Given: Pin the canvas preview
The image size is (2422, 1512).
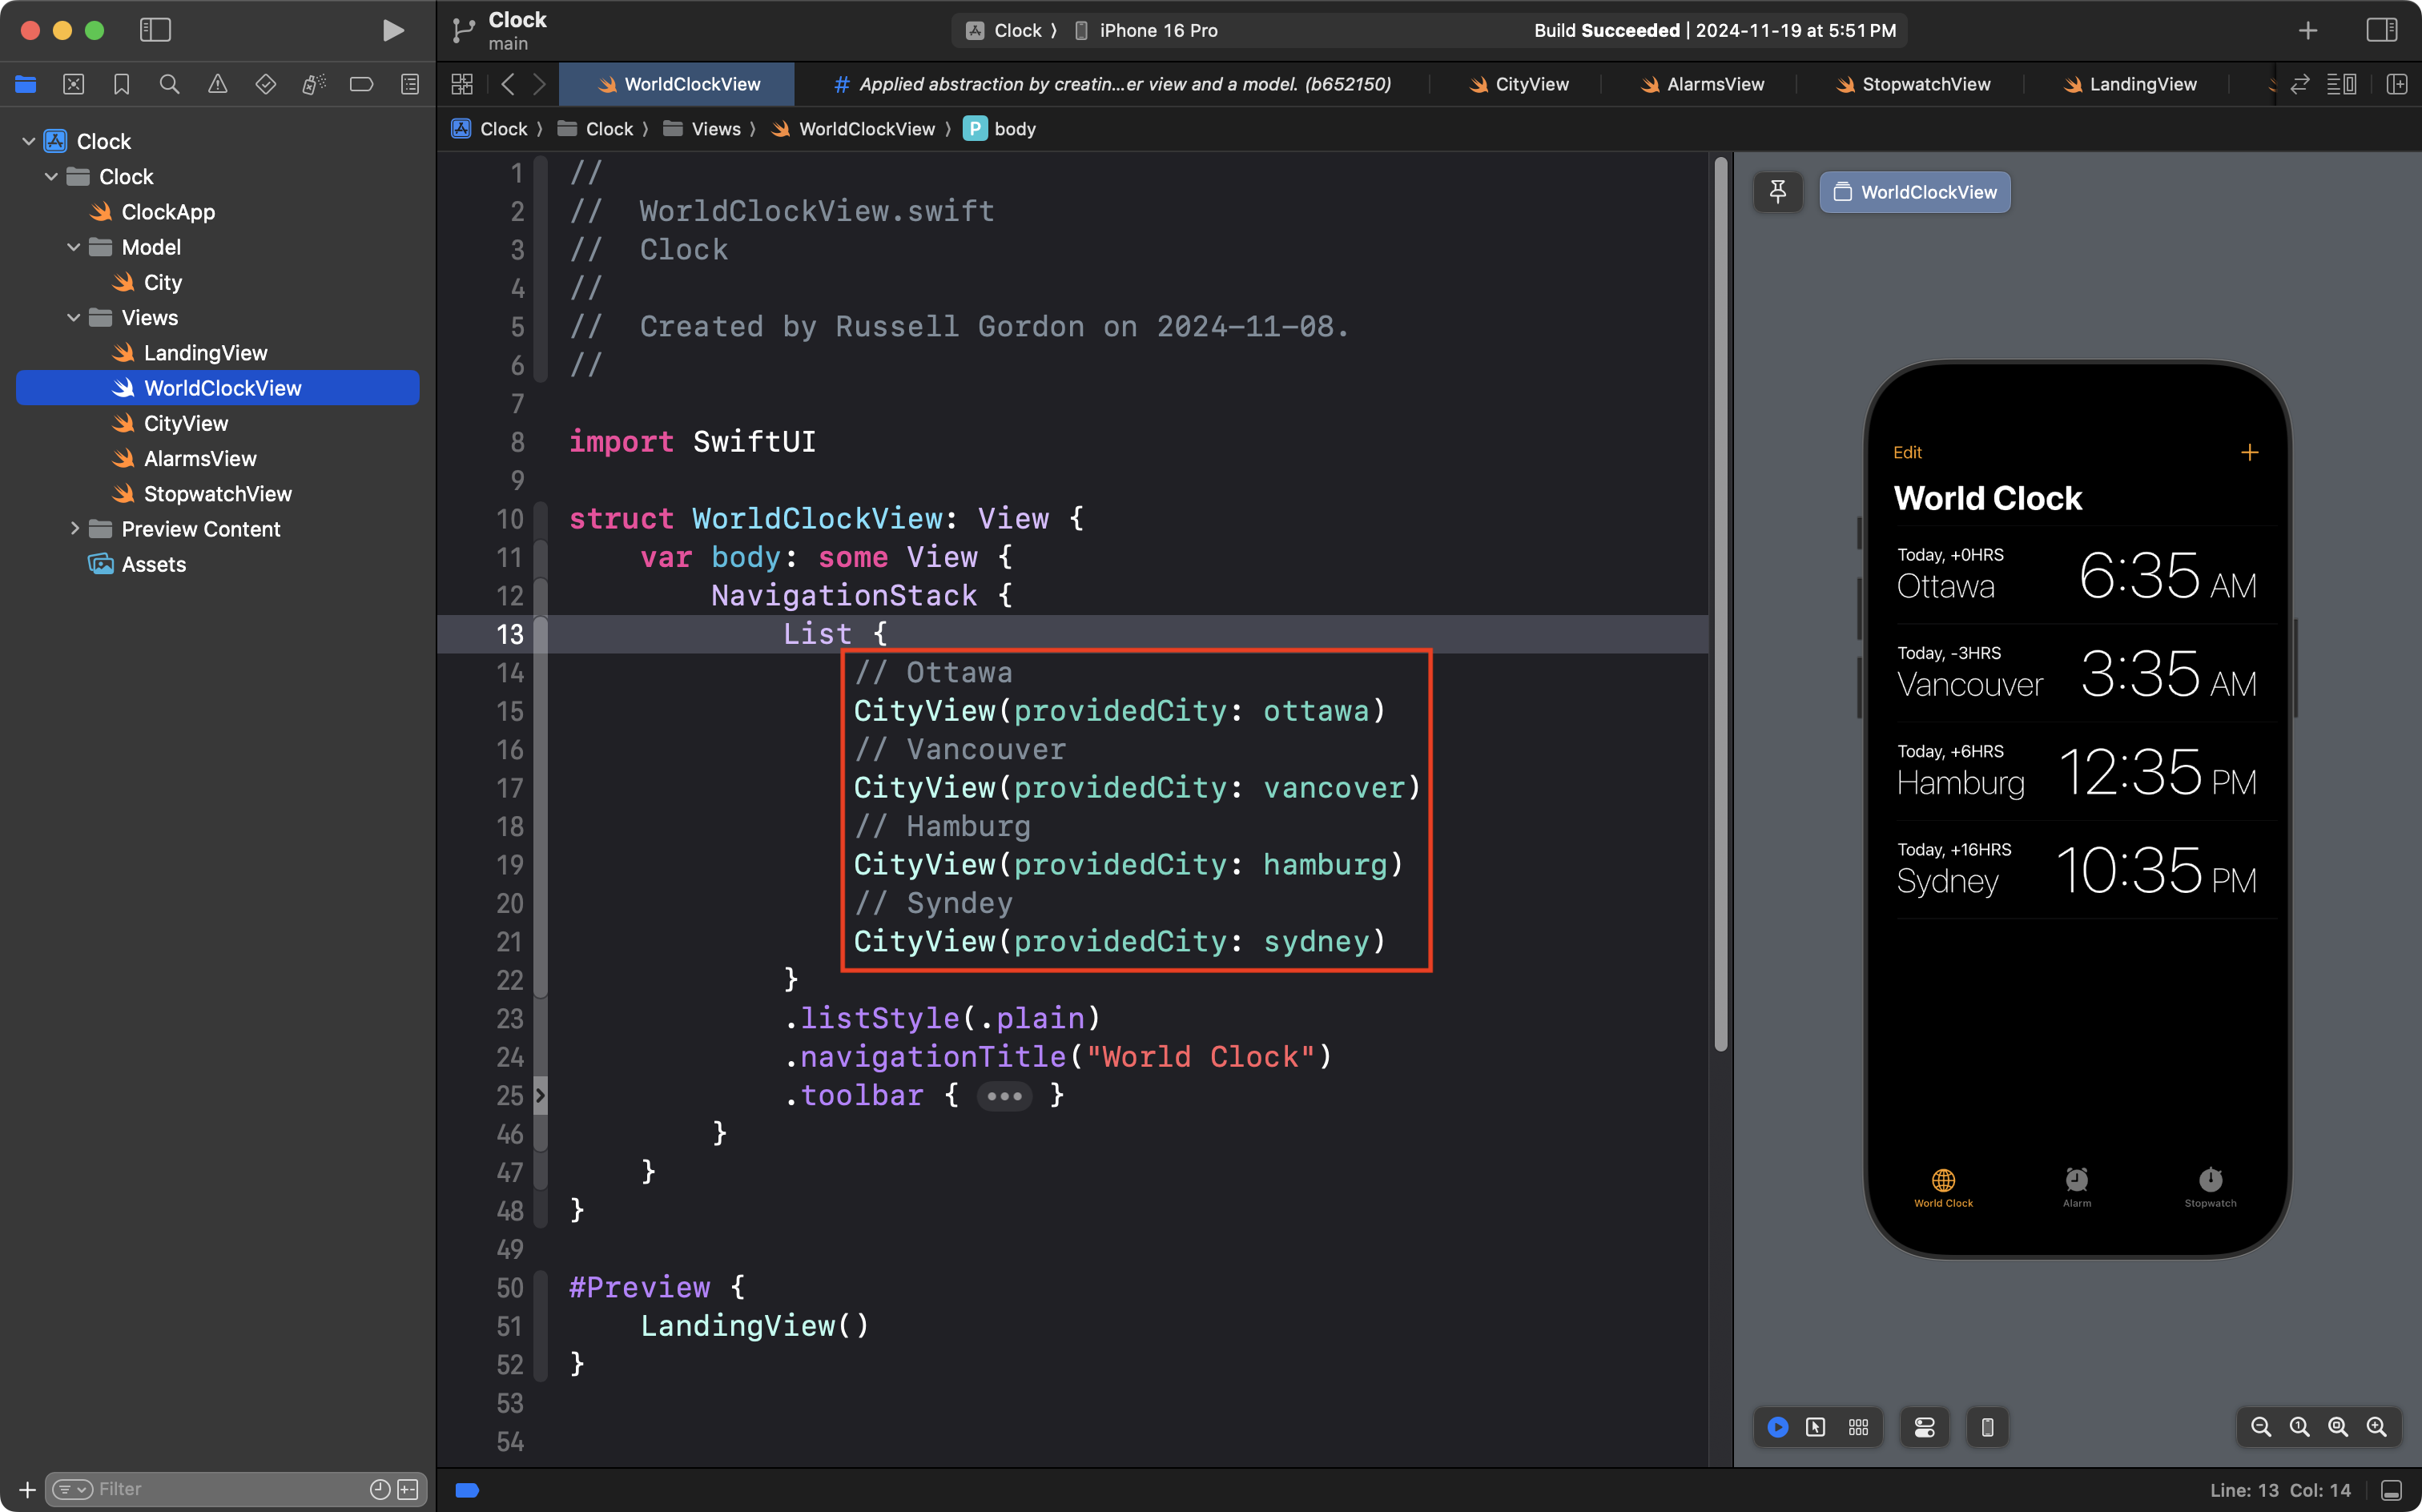Looking at the screenshot, I should [1777, 192].
